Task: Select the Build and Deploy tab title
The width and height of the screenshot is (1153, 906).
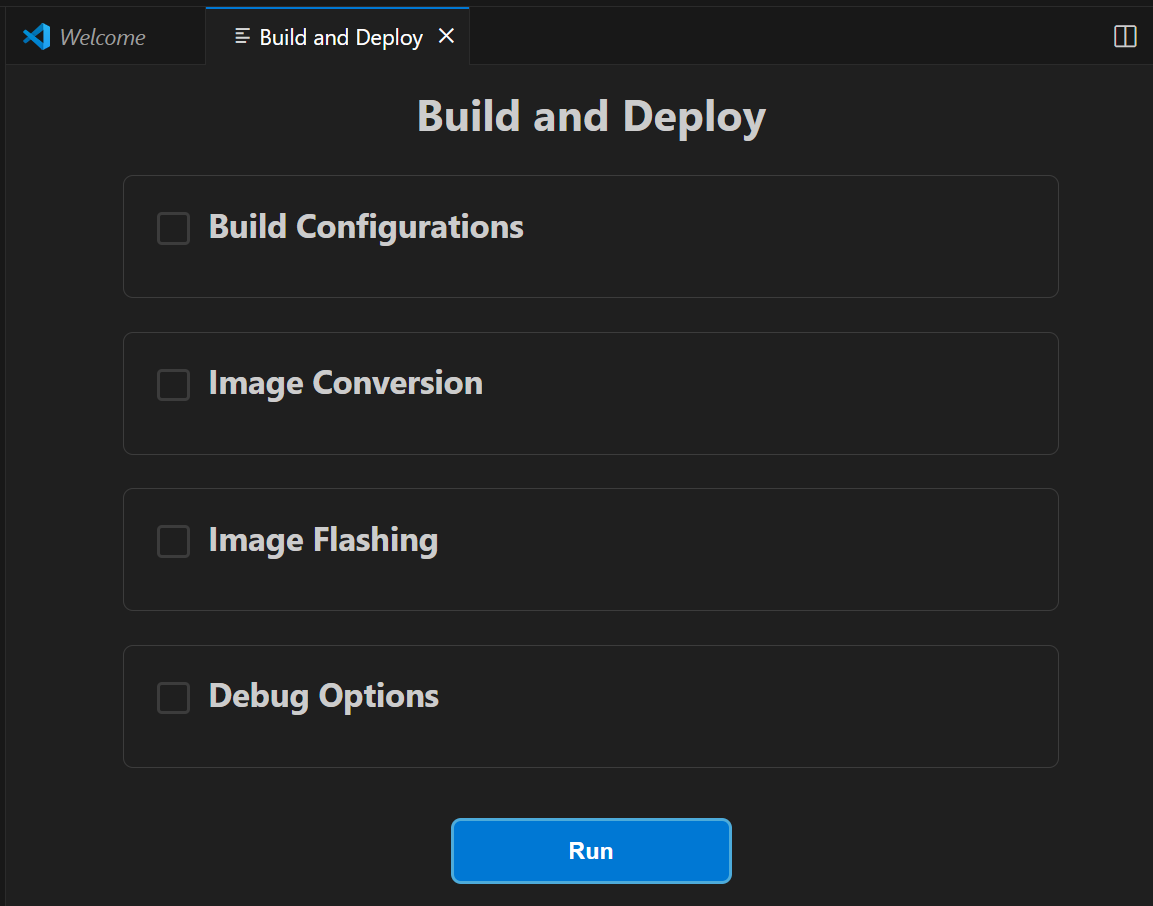Action: pyautogui.click(x=341, y=37)
